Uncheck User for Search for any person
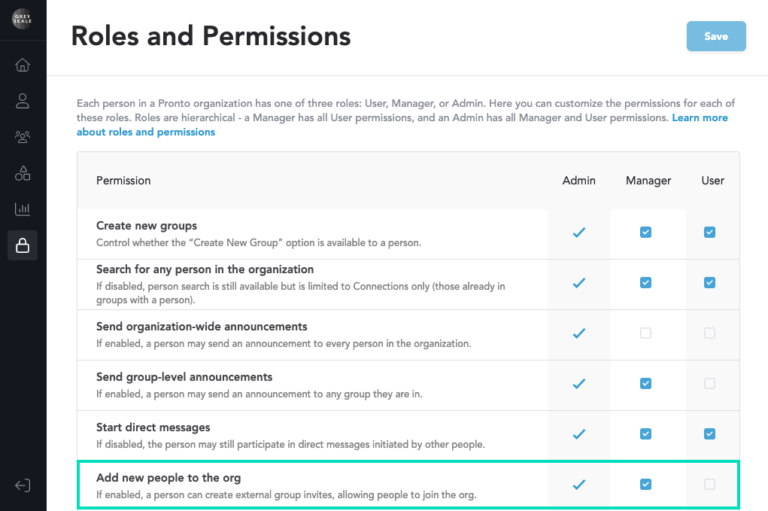 click(709, 283)
